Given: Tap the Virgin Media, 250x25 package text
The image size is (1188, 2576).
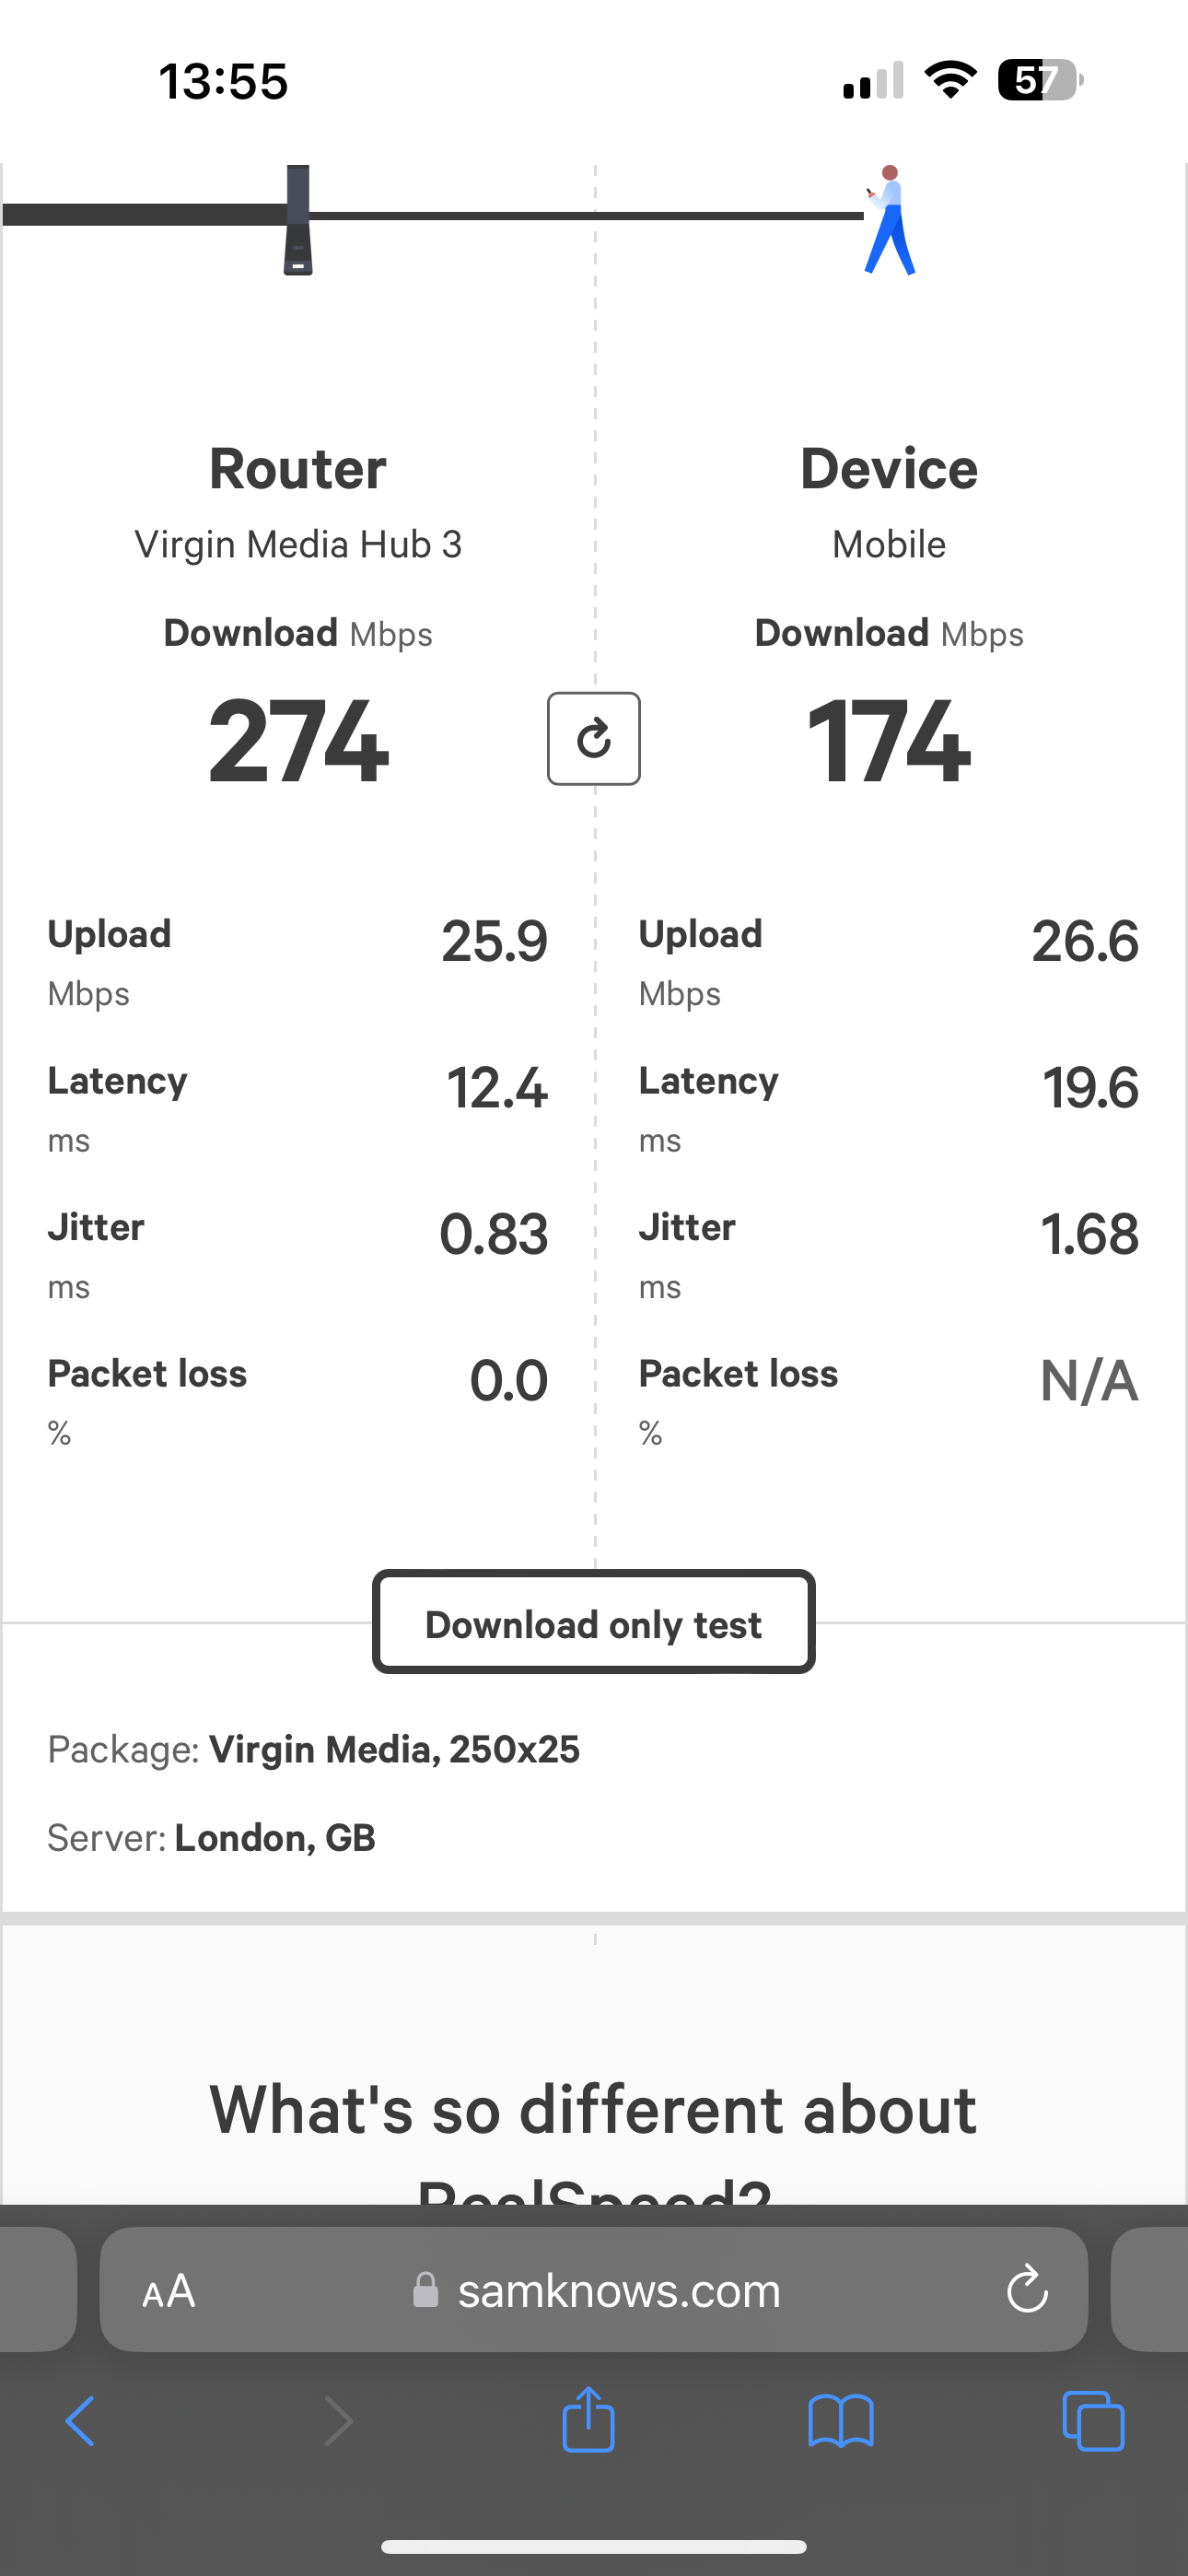Looking at the screenshot, I should 394,1750.
